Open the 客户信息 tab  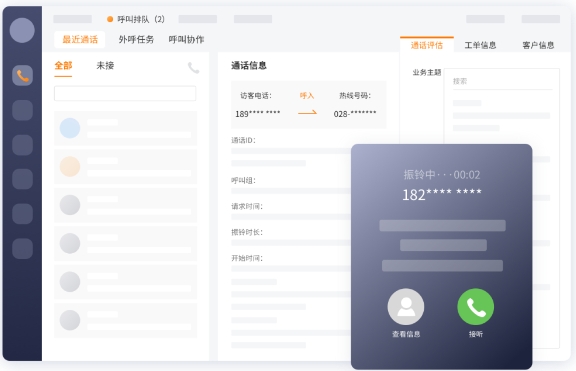538,45
